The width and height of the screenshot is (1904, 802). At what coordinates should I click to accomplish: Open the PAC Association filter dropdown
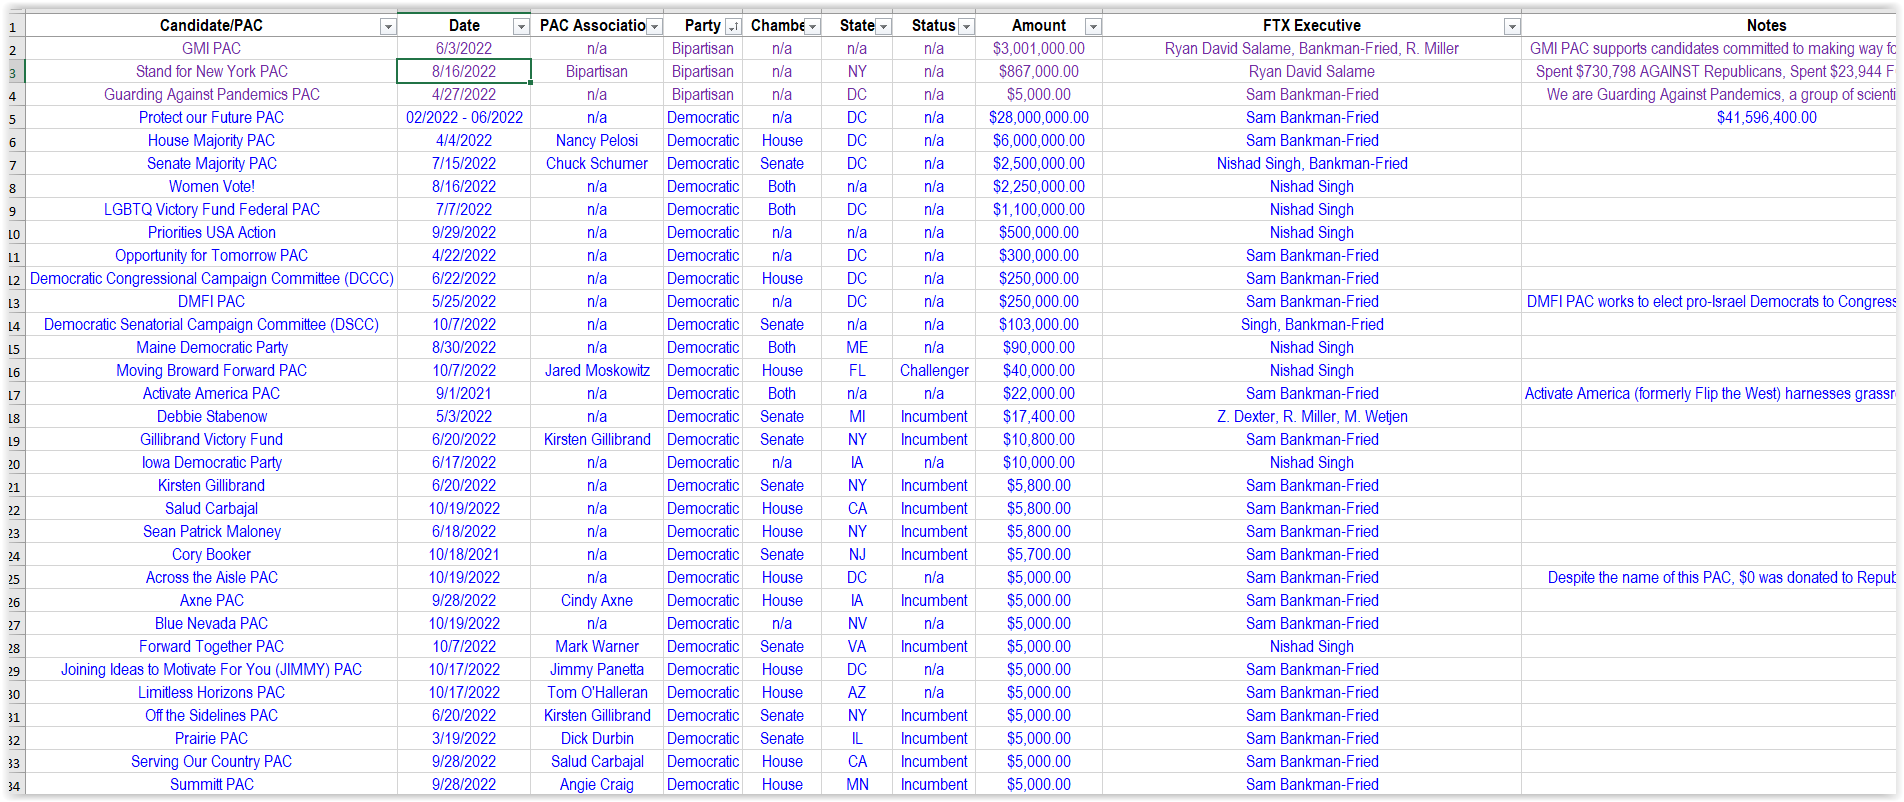point(655,27)
